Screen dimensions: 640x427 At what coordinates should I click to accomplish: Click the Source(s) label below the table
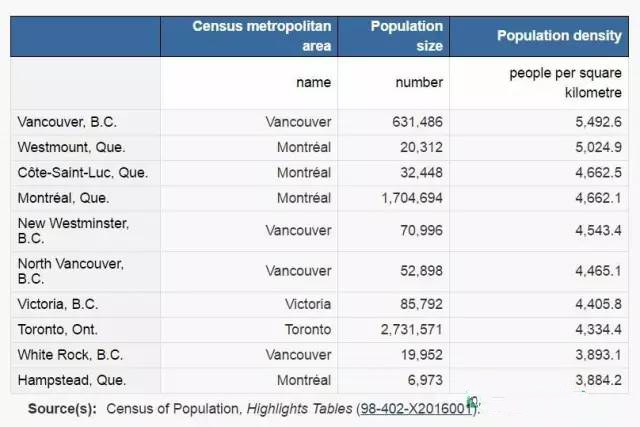62,409
